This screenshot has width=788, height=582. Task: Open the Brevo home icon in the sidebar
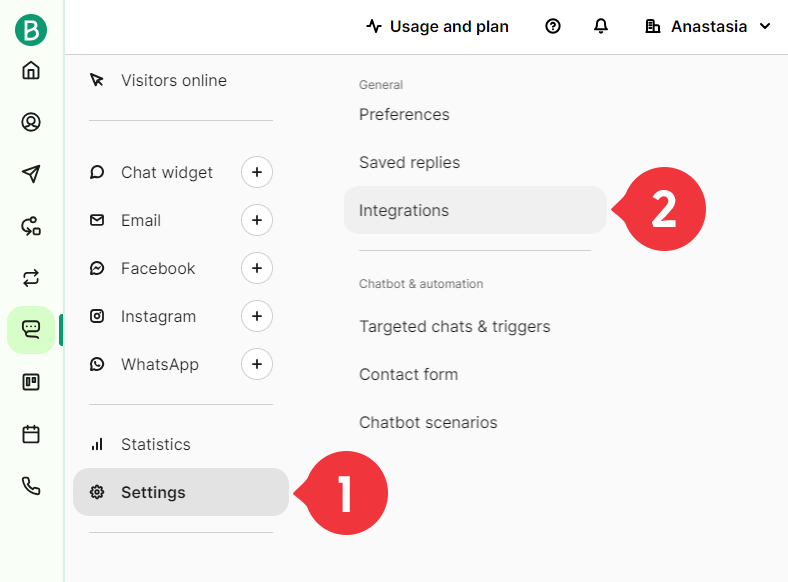click(x=31, y=70)
